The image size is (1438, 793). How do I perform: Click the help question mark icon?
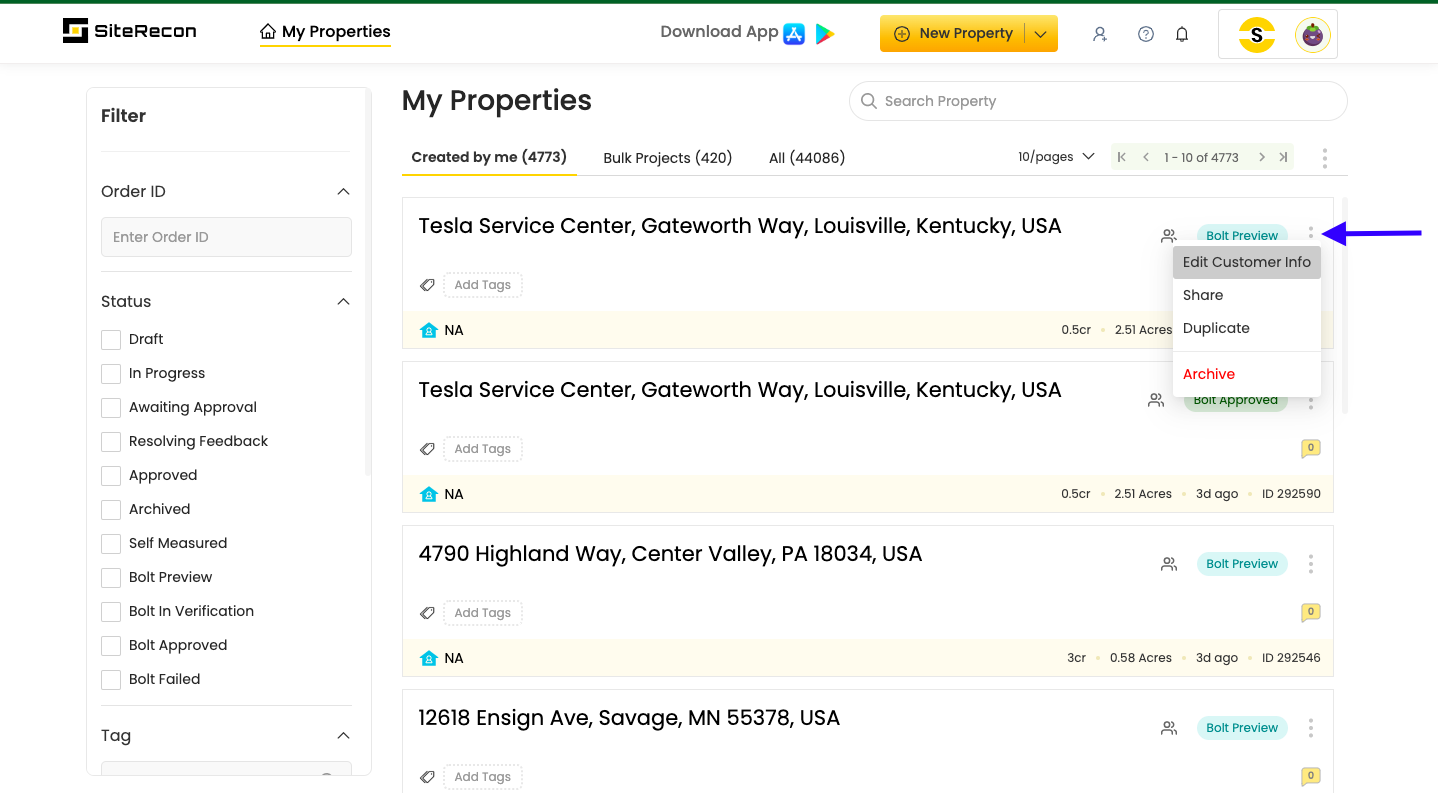click(x=1146, y=34)
